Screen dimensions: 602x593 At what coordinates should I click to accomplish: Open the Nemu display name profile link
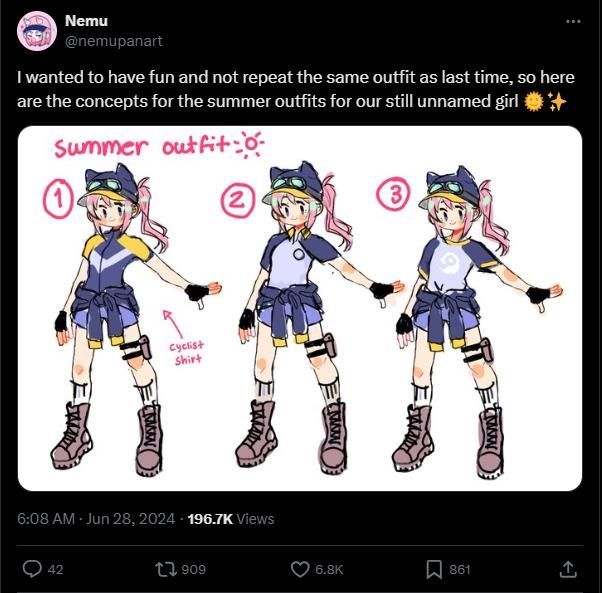click(x=86, y=20)
